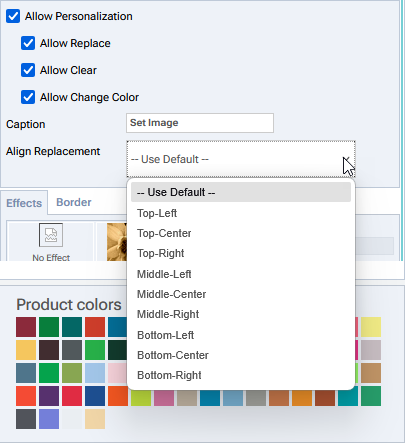Choose the navy blue color swatch
This screenshot has height=443, width=405.
[x=95, y=396]
